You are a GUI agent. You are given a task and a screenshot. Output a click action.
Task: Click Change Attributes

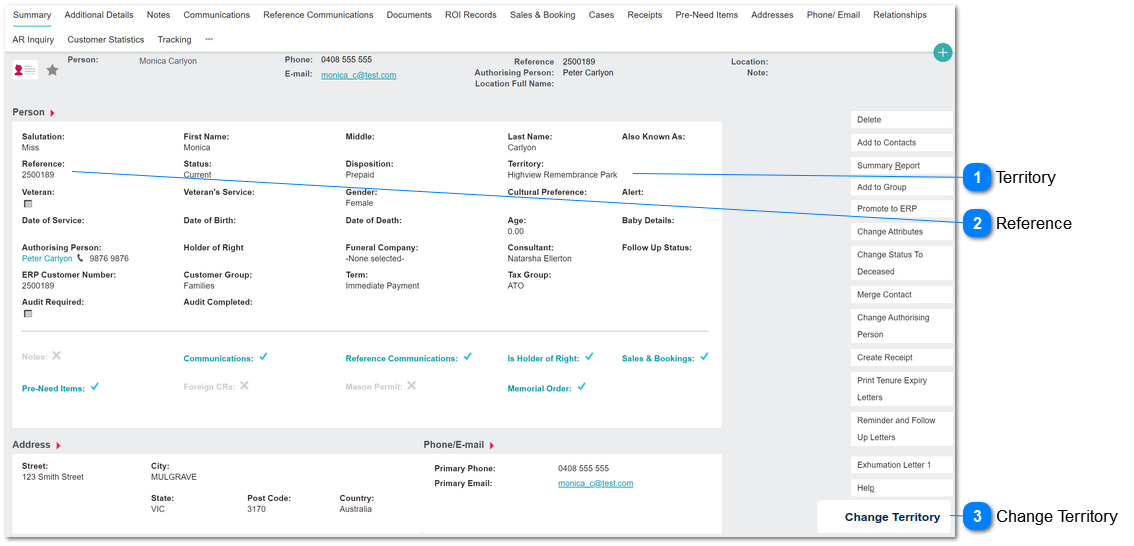pyautogui.click(x=902, y=232)
